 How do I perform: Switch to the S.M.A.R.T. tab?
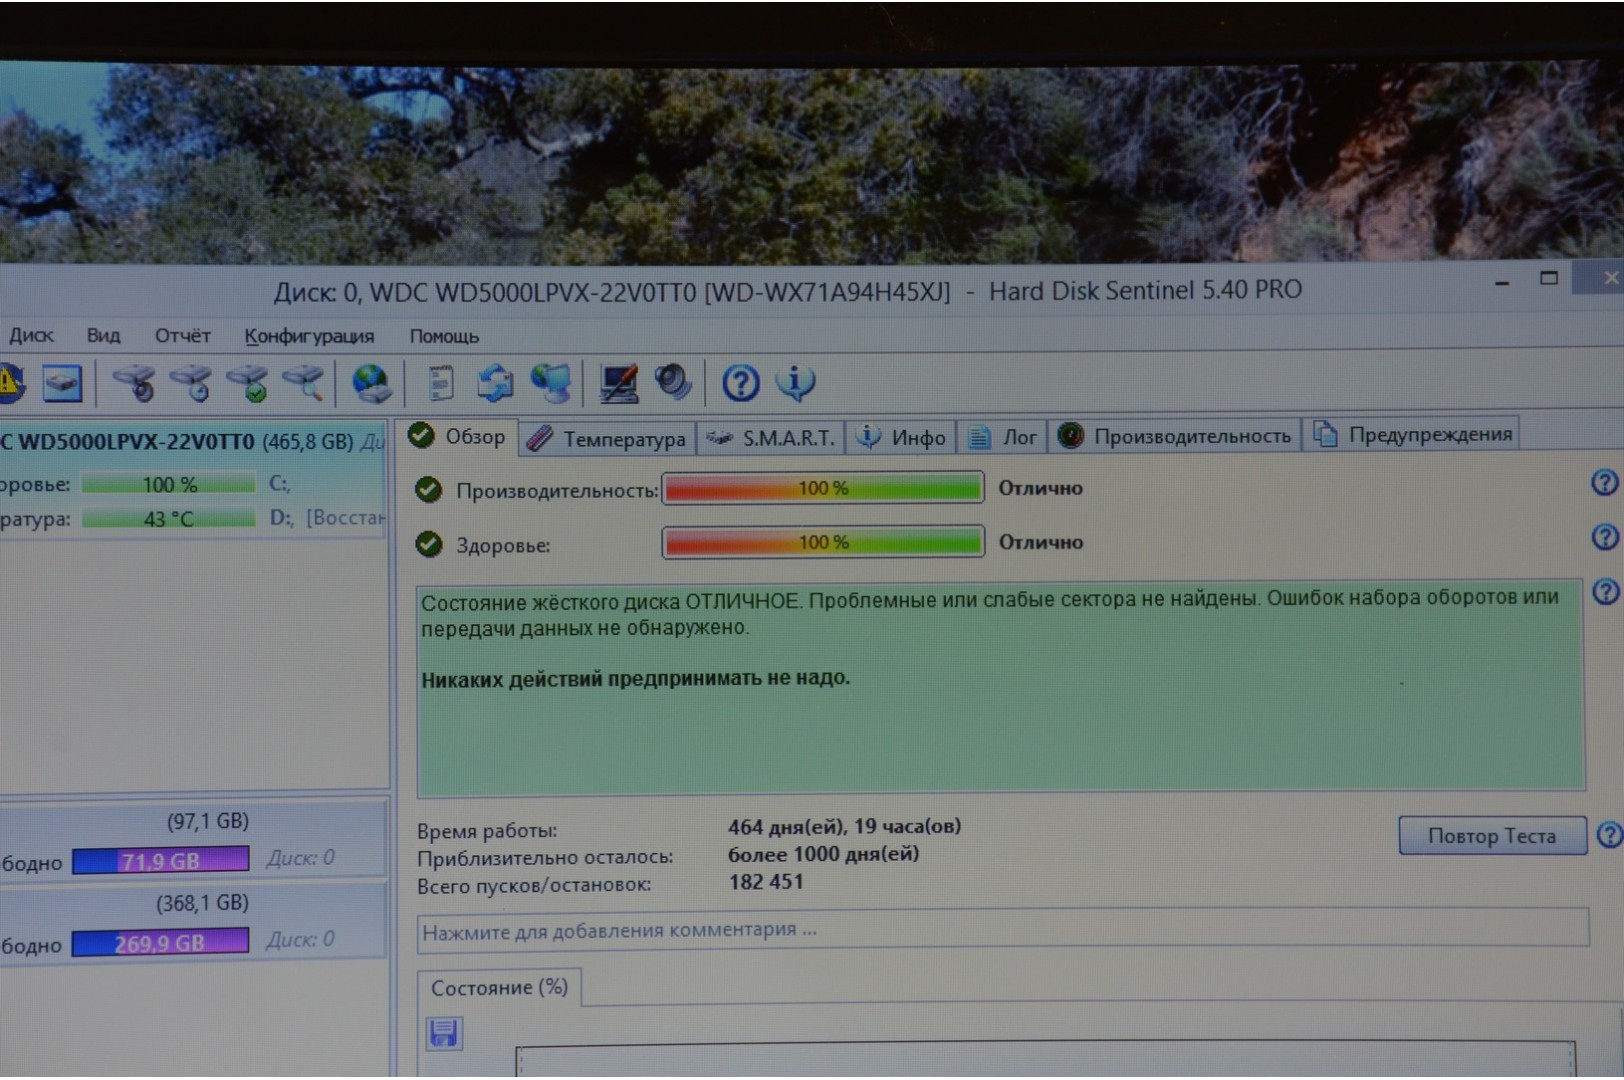click(770, 438)
